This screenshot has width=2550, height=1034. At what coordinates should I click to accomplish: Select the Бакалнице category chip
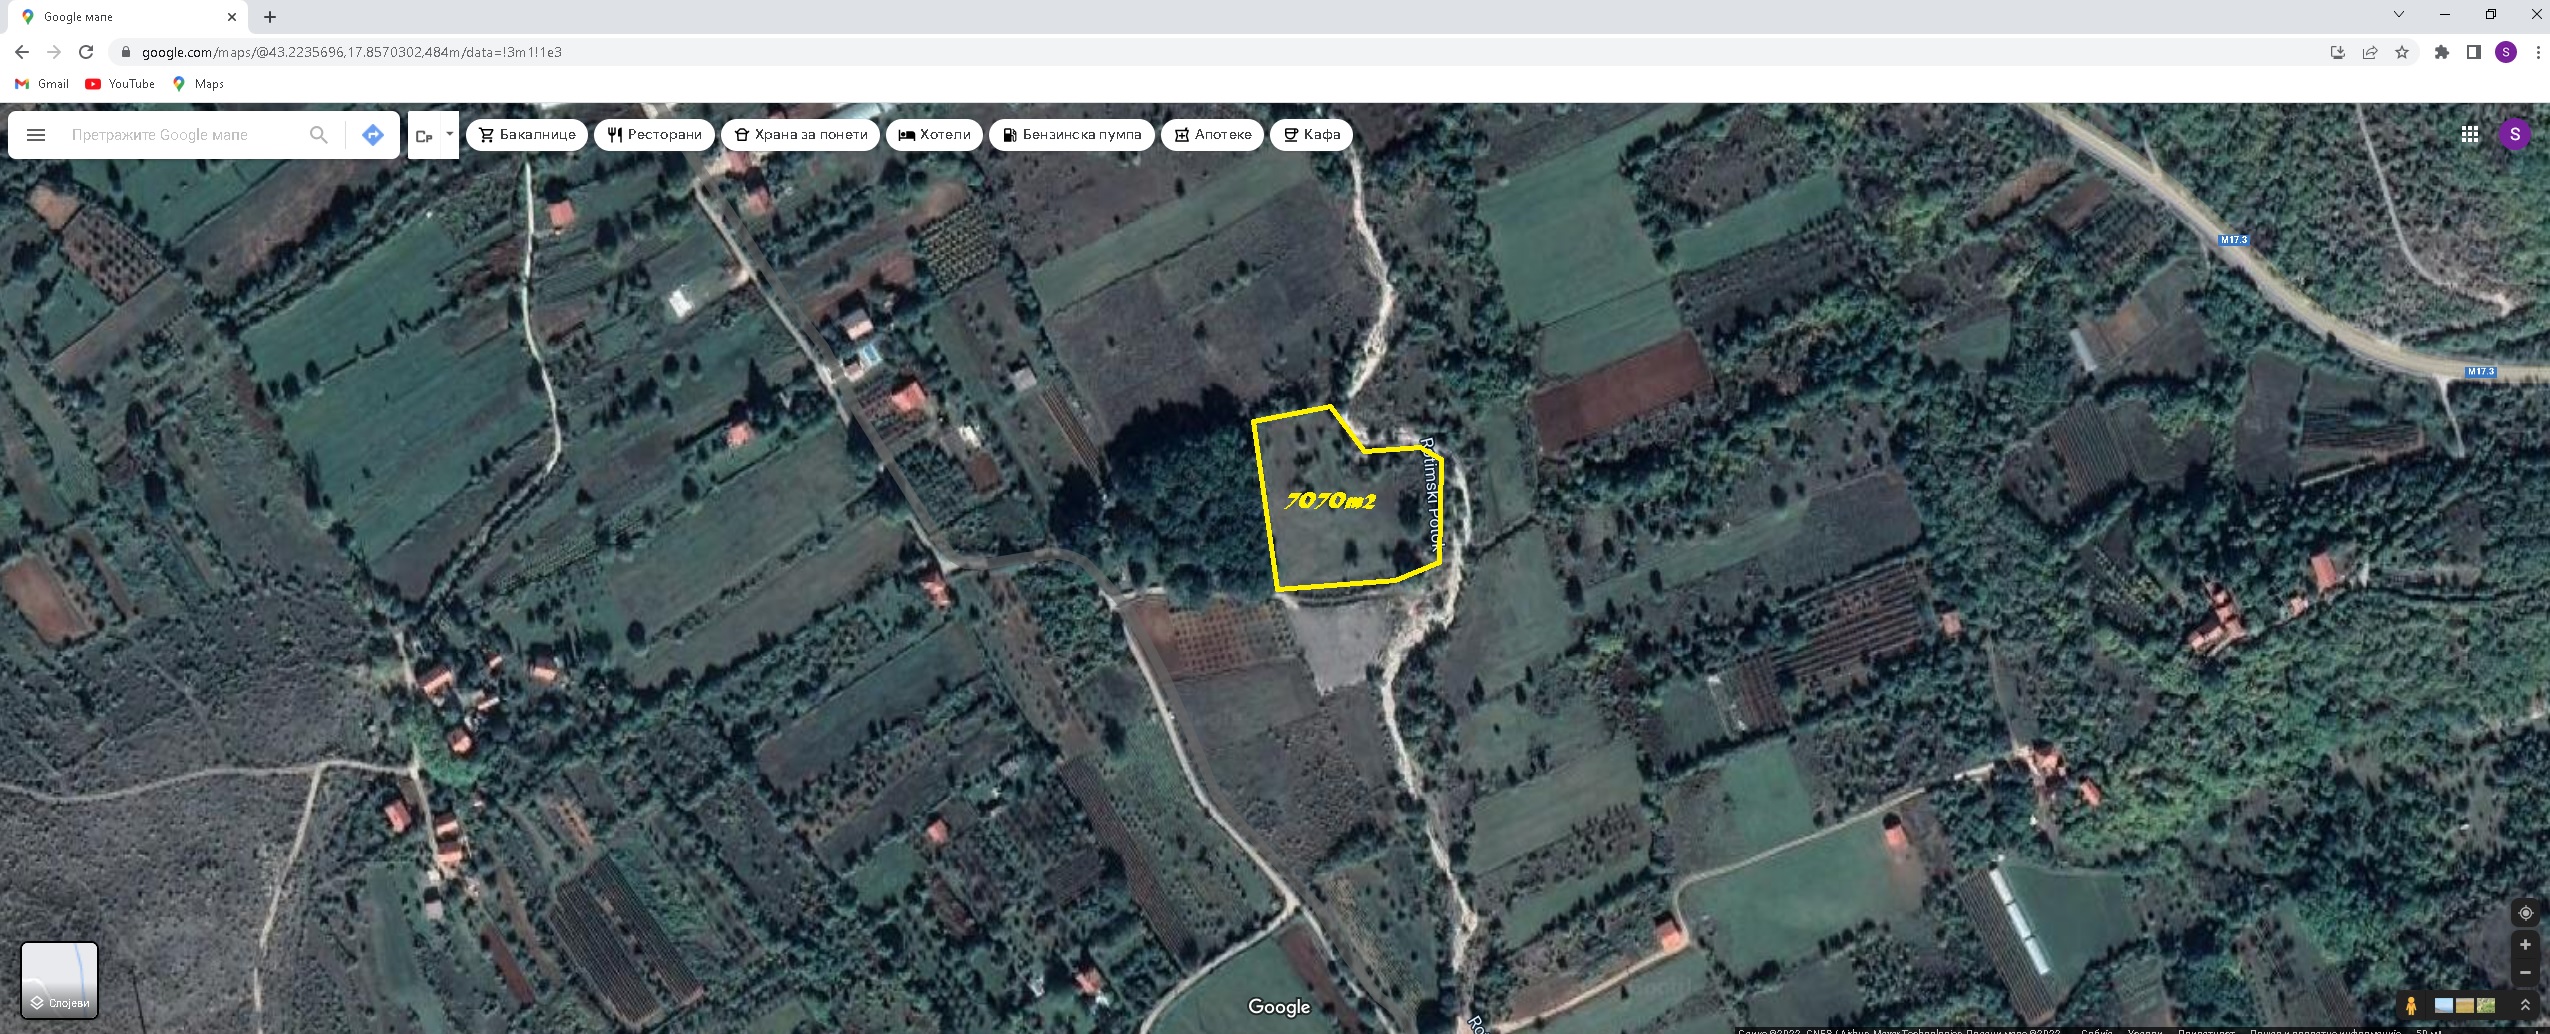[527, 135]
